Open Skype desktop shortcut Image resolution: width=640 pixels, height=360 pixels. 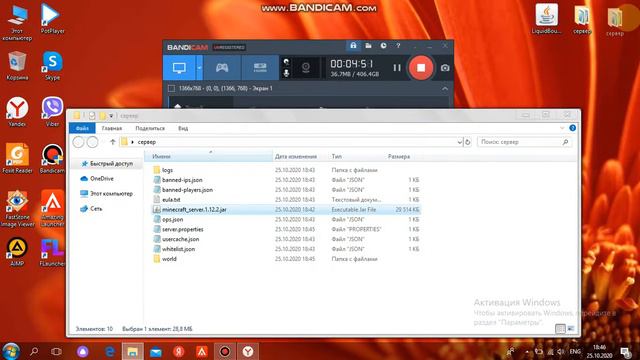coord(52,65)
